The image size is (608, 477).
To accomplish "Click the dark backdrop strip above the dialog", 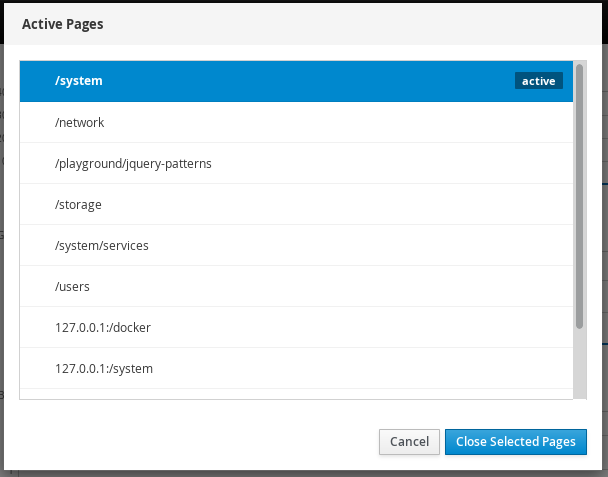I will click(x=300, y=1).
